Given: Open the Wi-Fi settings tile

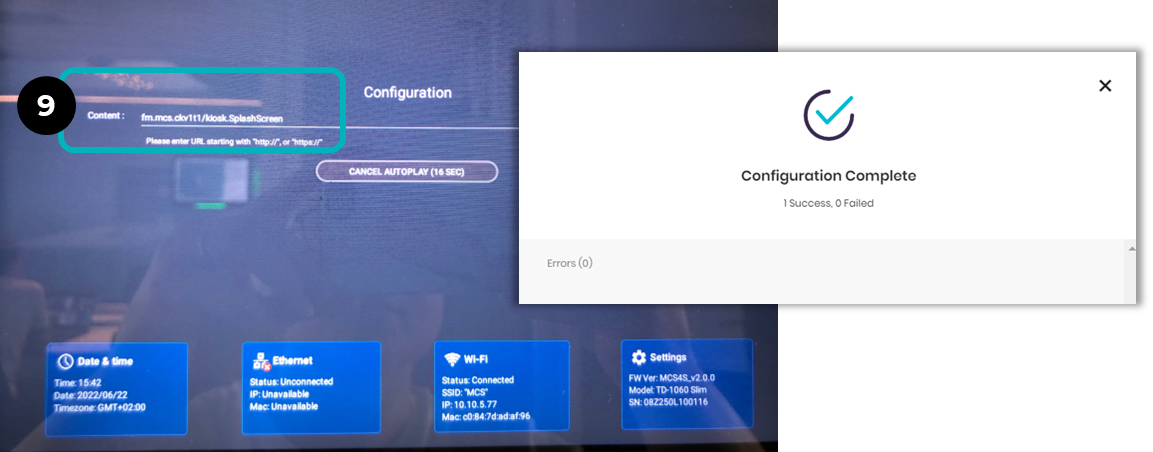Looking at the screenshot, I should click(x=501, y=386).
